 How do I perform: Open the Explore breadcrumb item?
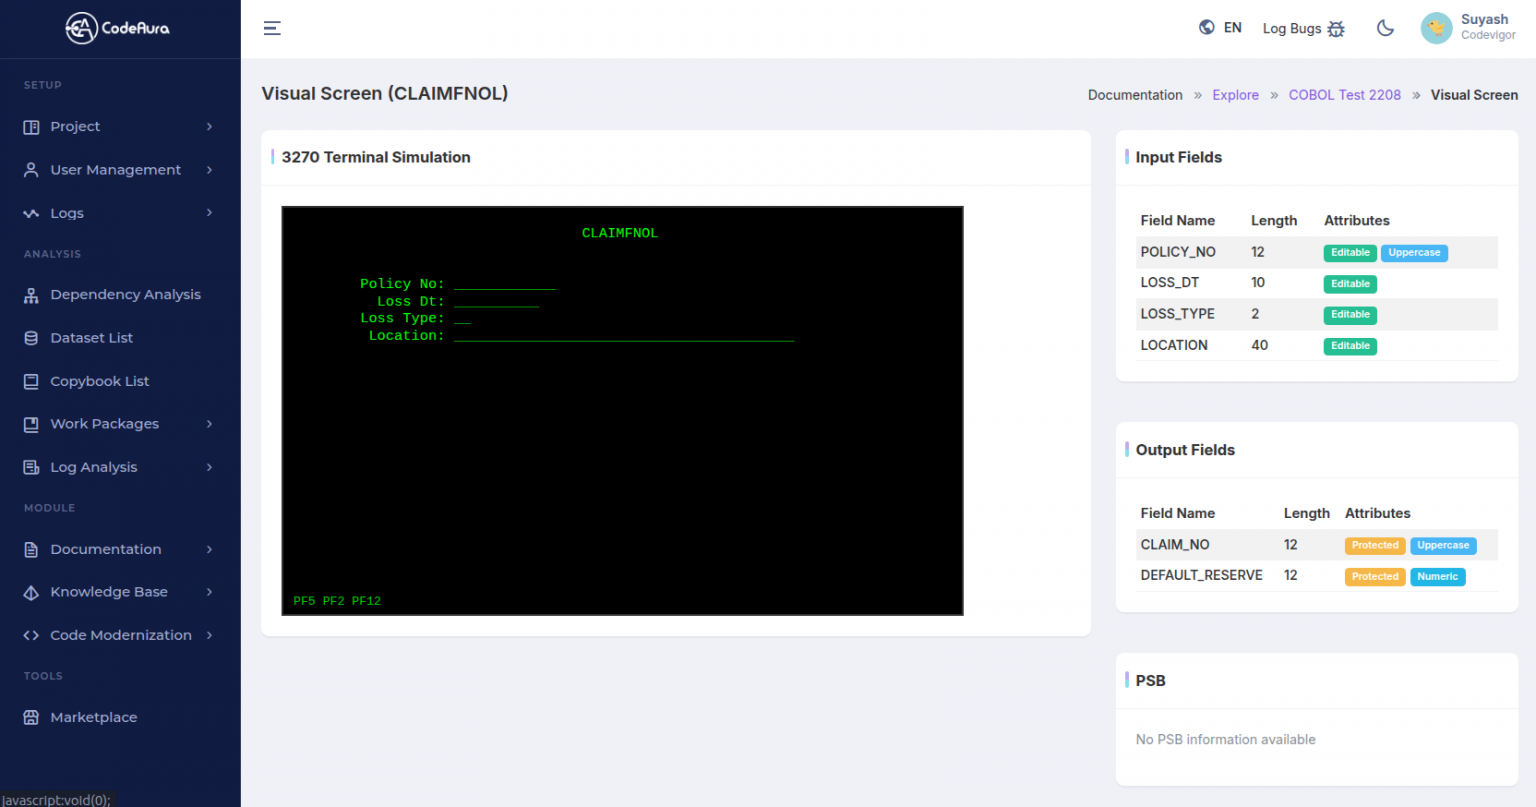(x=1235, y=94)
